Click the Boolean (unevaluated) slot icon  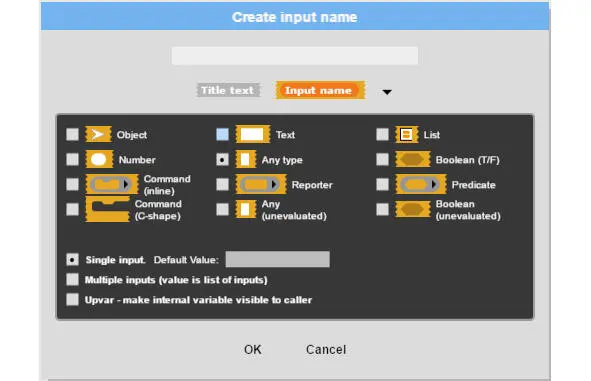(x=412, y=209)
